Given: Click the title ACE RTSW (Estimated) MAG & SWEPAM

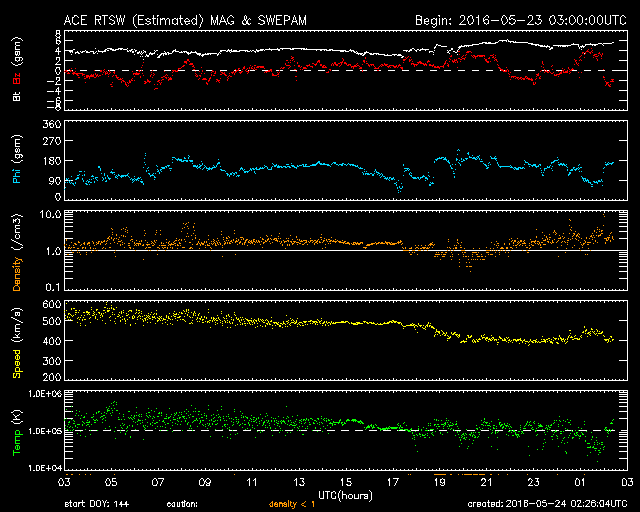Looking at the screenshot, I should pos(185,20).
